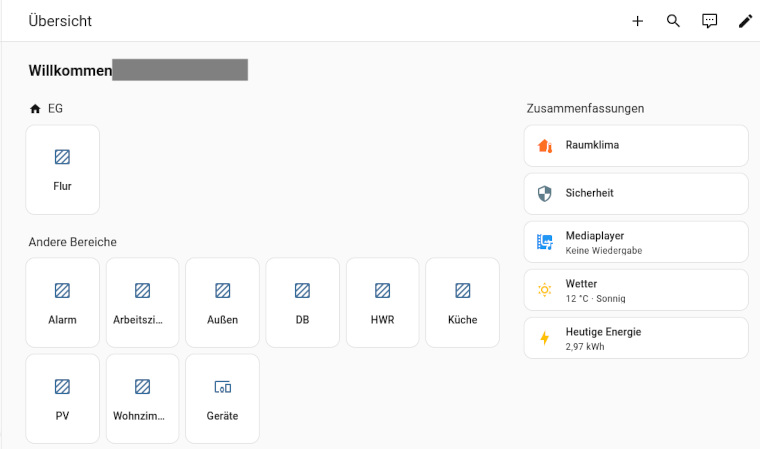The width and height of the screenshot is (760, 449).
Task: Open the Geräte devices card
Action: tap(222, 399)
